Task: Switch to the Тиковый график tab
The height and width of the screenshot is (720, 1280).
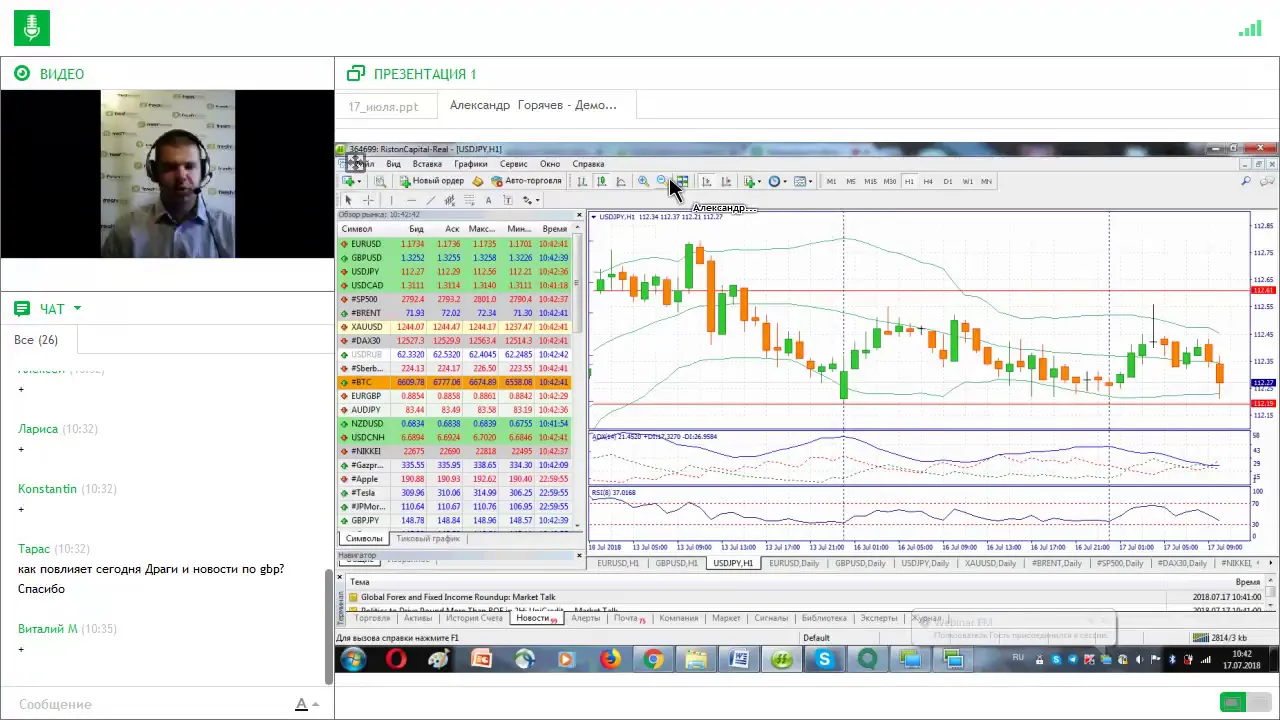Action: click(428, 539)
